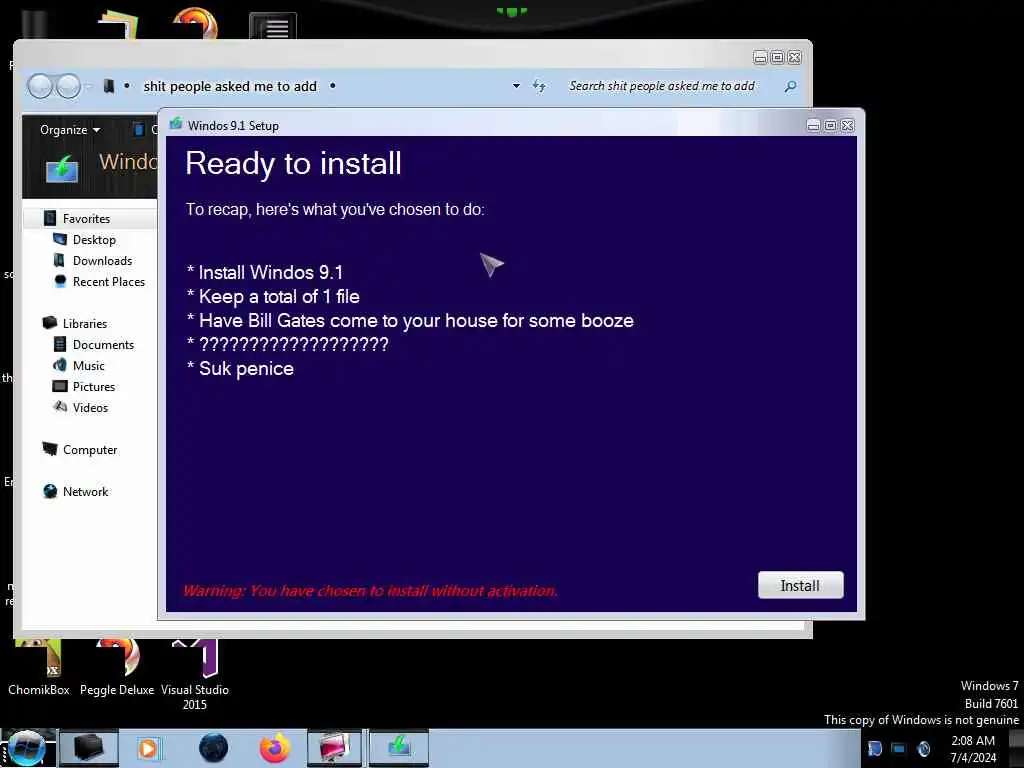Open address bar history dropdown arrow

click(x=516, y=86)
